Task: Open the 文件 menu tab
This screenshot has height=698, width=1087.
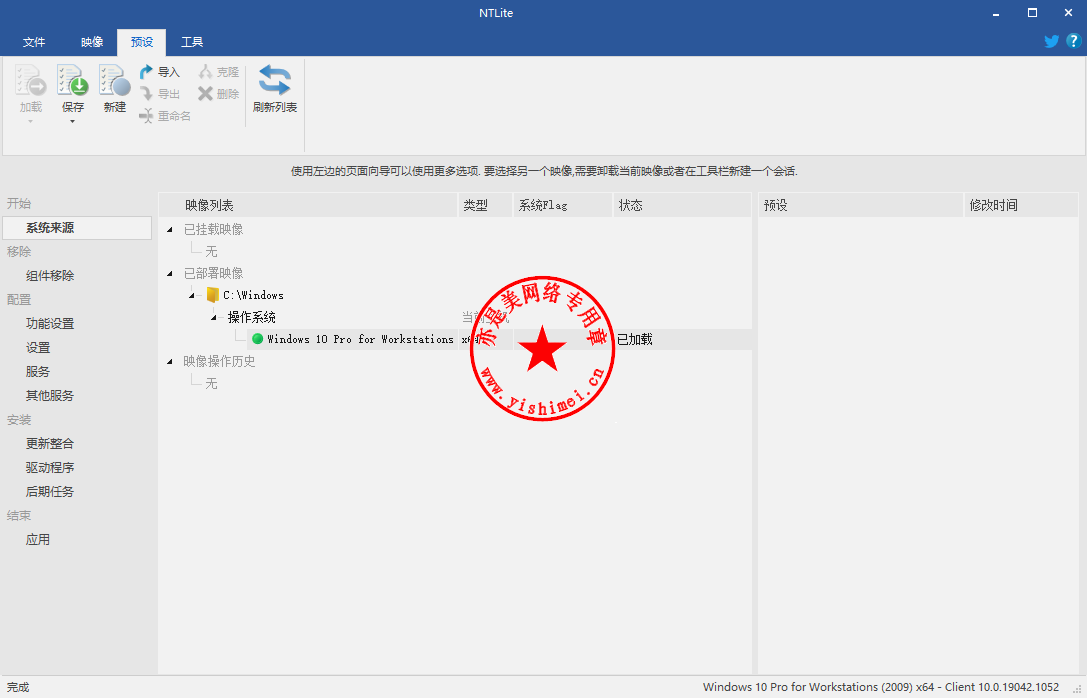Action: tap(34, 42)
